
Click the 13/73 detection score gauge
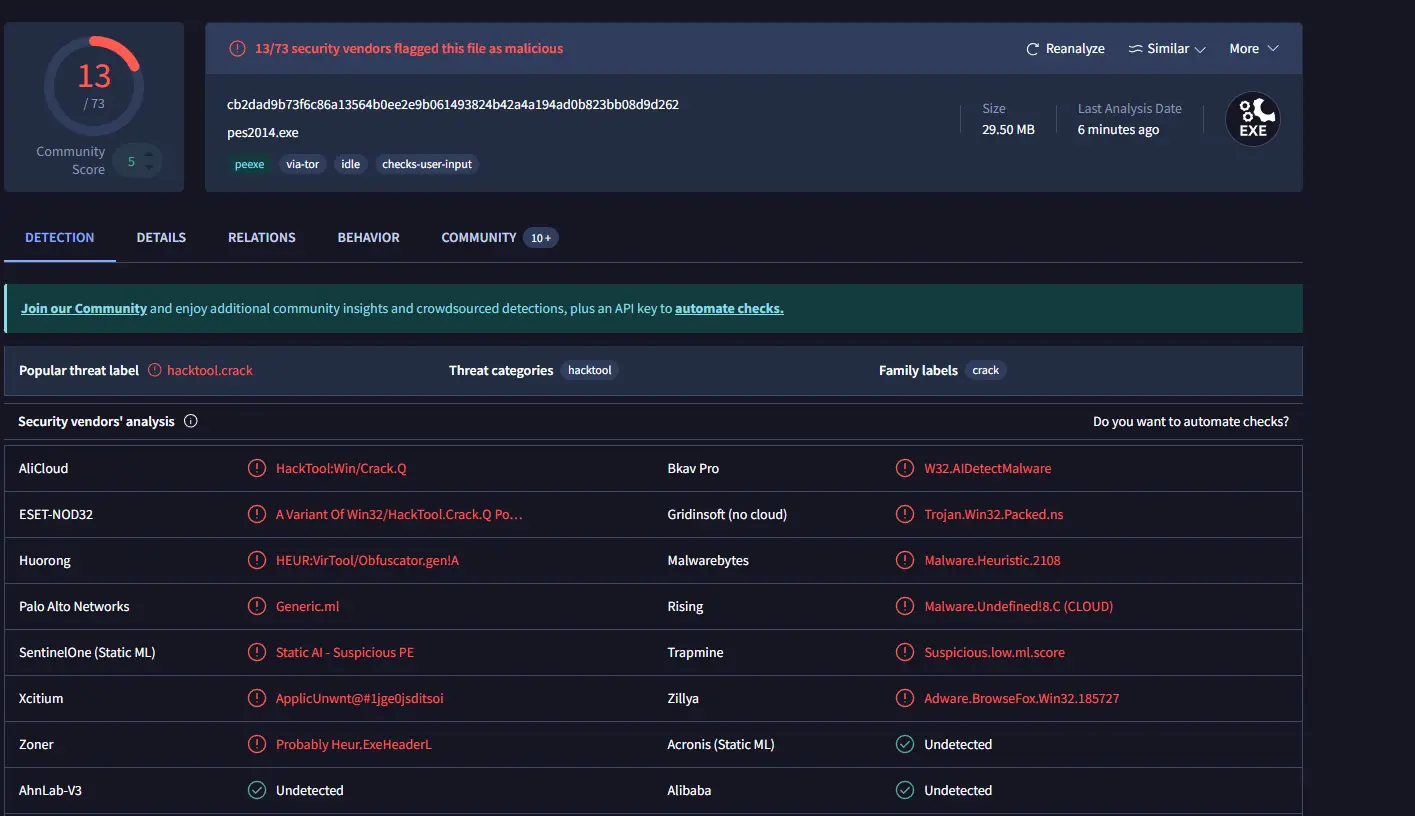pos(94,87)
